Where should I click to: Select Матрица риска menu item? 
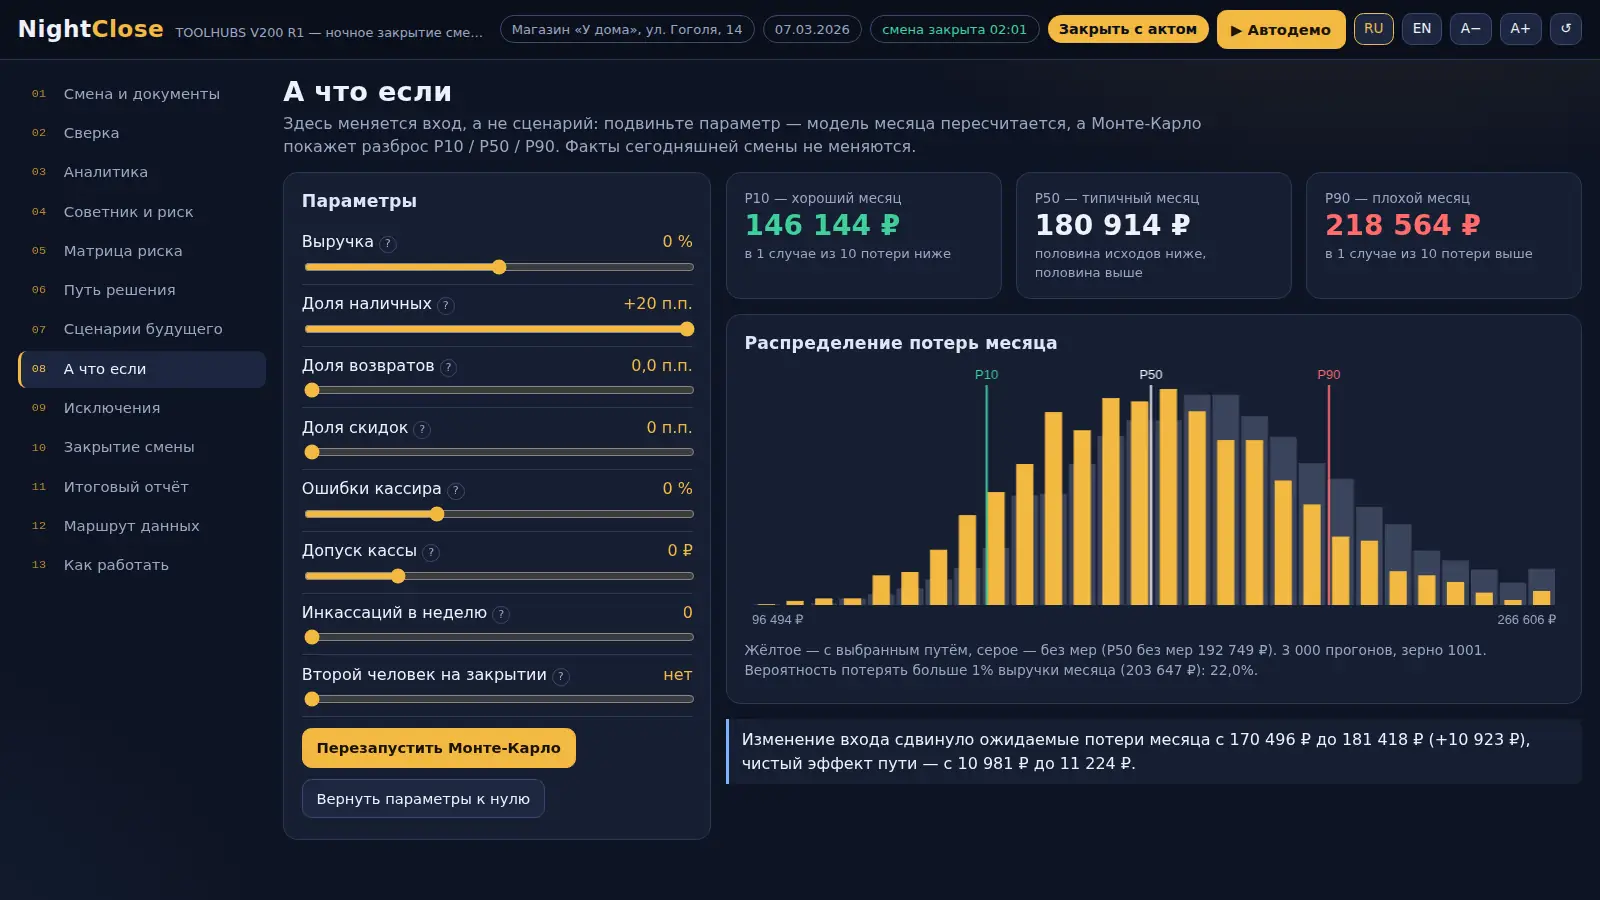coord(142,251)
